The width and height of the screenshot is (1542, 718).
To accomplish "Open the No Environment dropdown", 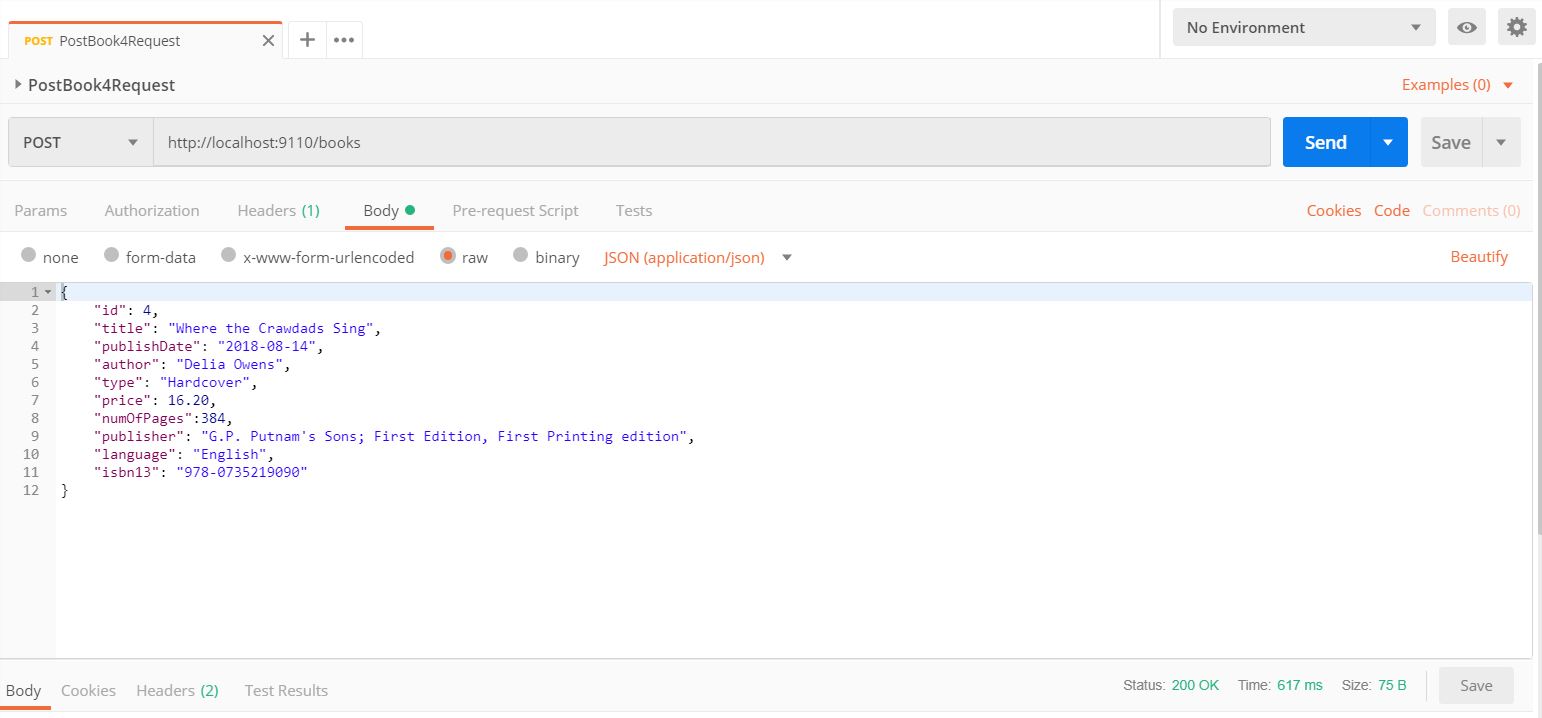I will coord(1303,28).
